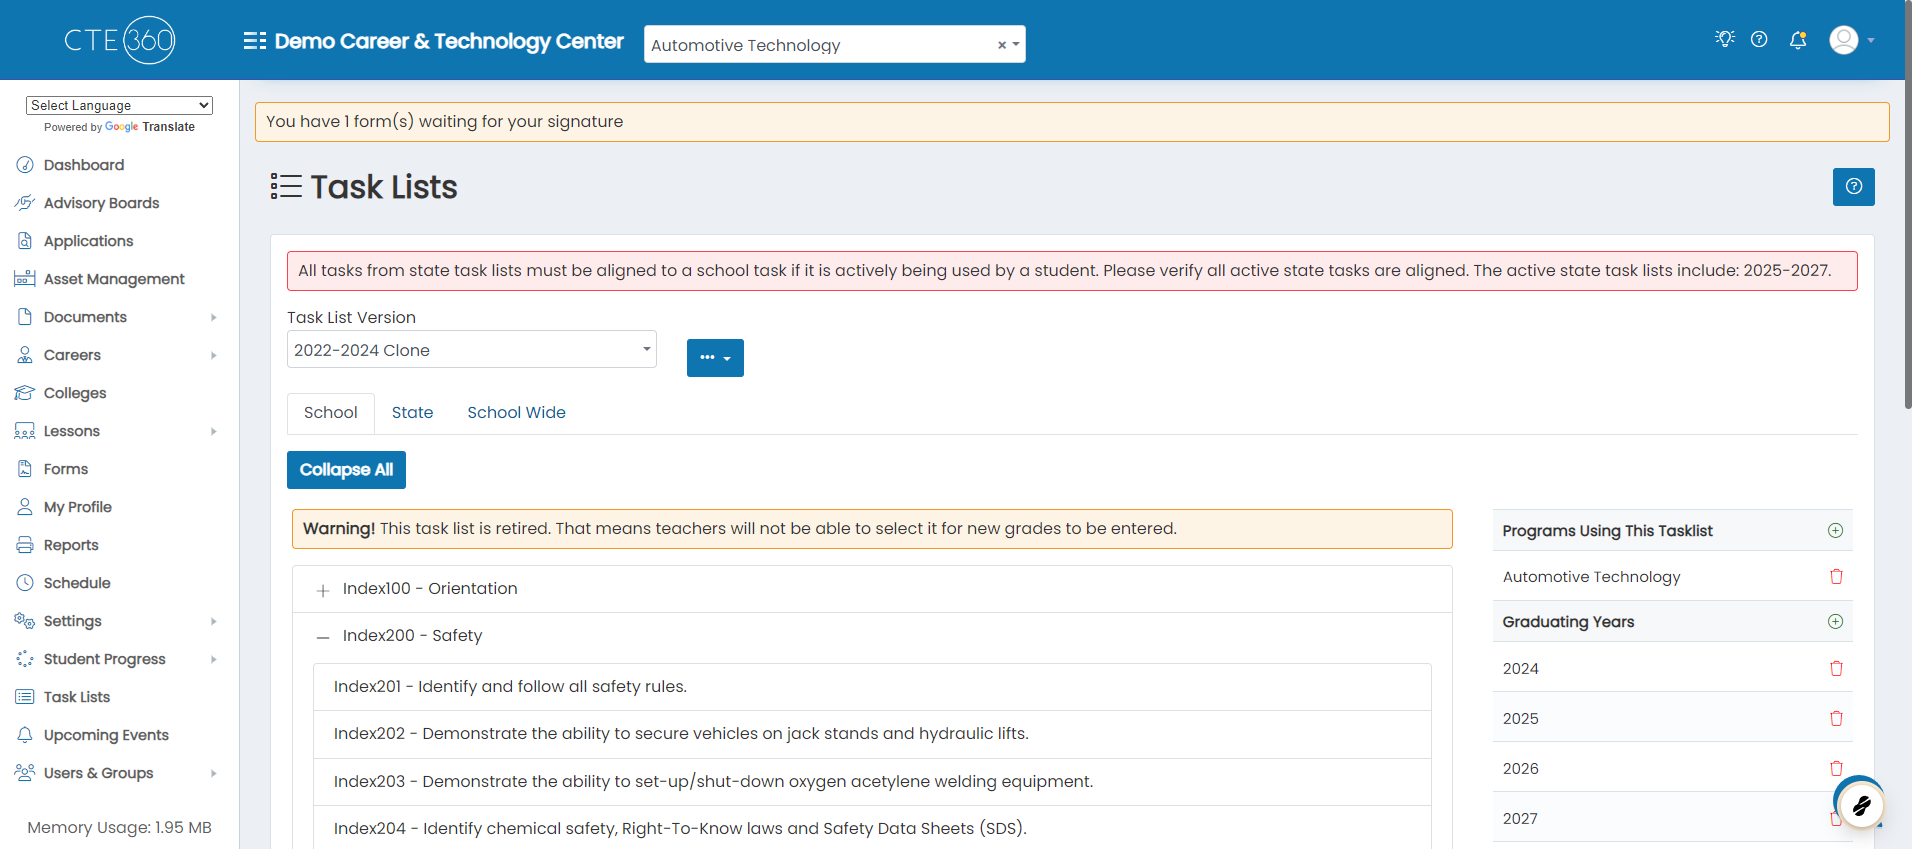Click the Dashboard gauge icon

click(x=25, y=165)
